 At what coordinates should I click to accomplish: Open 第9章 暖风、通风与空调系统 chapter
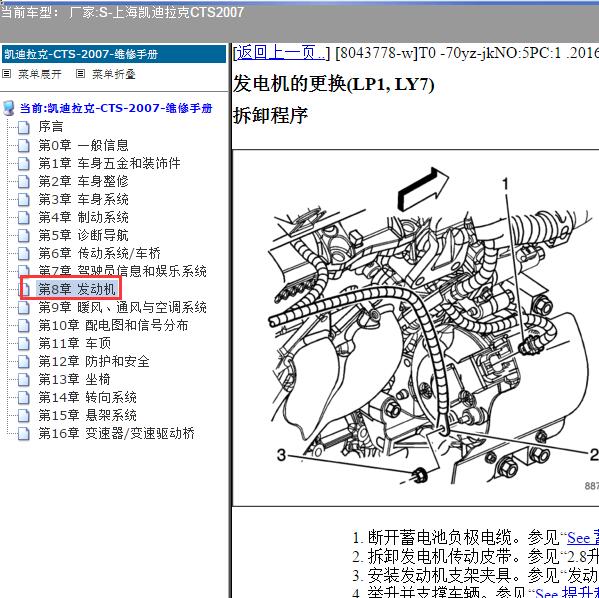tap(122, 307)
